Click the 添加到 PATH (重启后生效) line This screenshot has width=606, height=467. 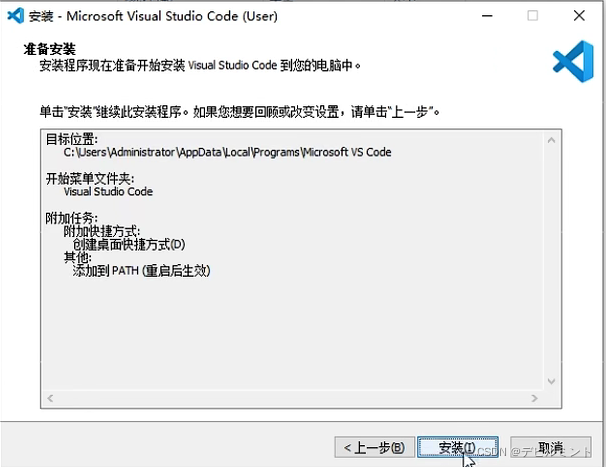tap(141, 271)
